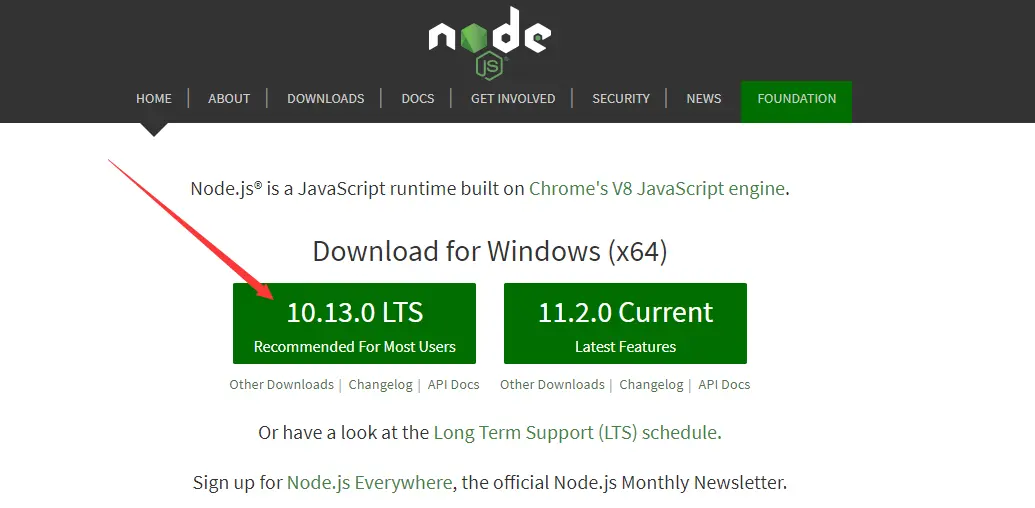This screenshot has height=508, width=1035.
Task: Open the SECURITY nav item
Action: coord(621,99)
